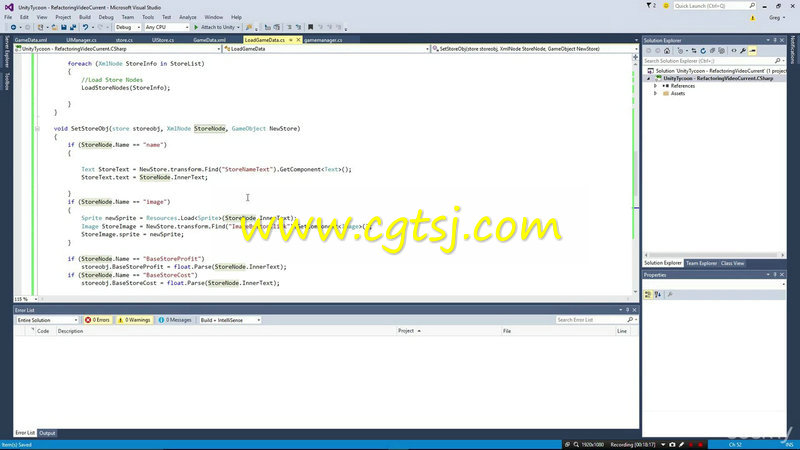This screenshot has height=450, width=800.
Task: Click Solution Explorer Refresh icon
Action: [x=703, y=51]
